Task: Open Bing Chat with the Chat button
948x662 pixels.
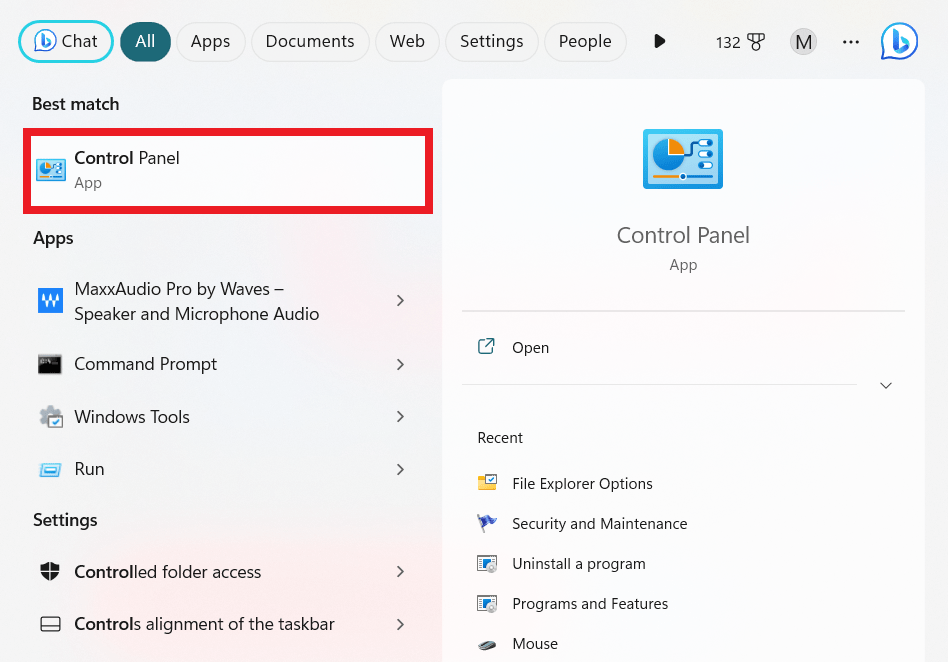Action: [x=65, y=41]
